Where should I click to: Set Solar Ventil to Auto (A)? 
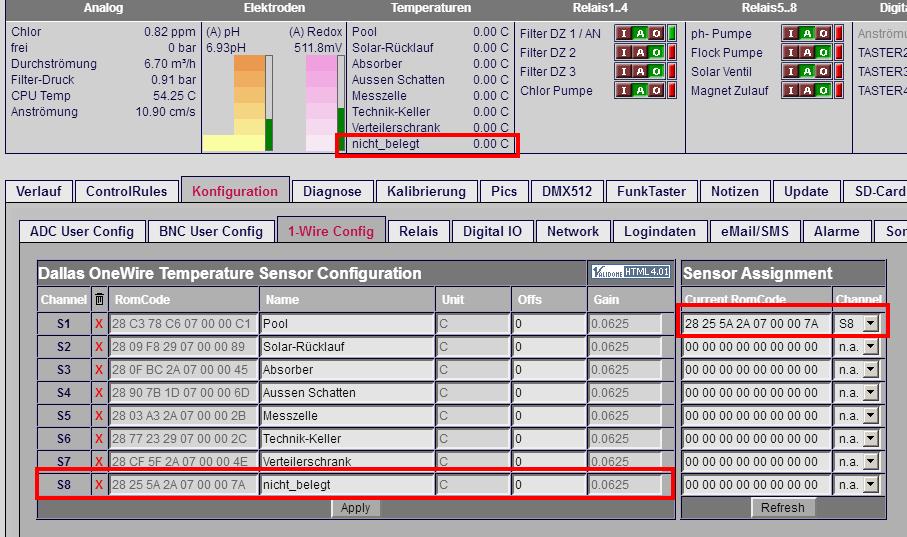tap(807, 71)
